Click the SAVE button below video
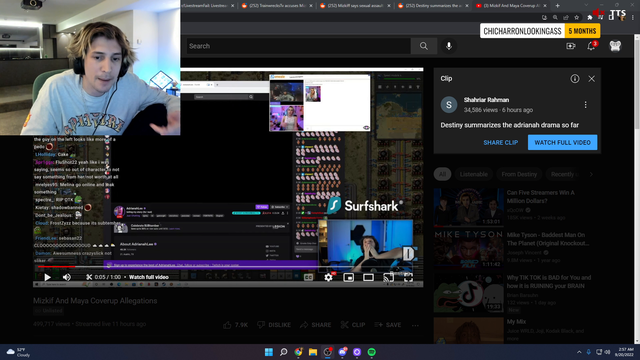The width and height of the screenshot is (640, 360). [388, 325]
